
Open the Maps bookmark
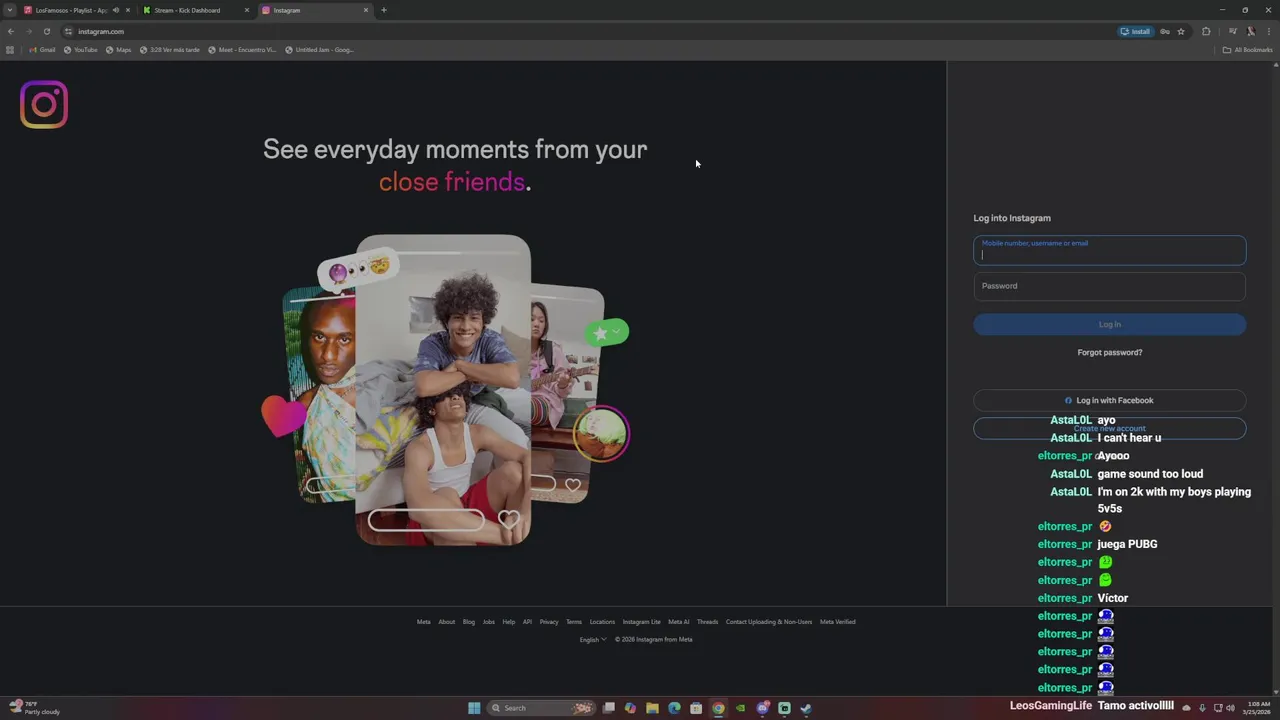[x=118, y=50]
